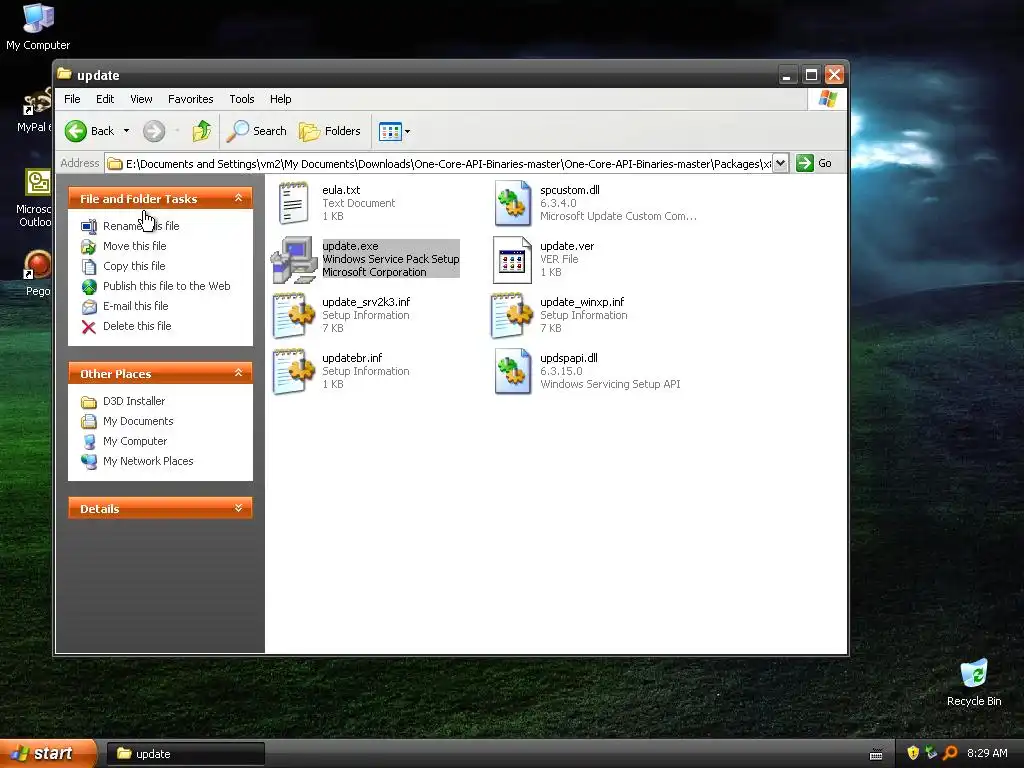Open the View menu
This screenshot has height=768, width=1024.
(141, 99)
